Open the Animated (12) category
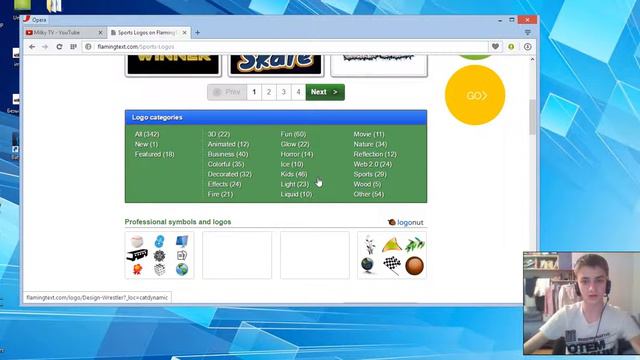Image resolution: width=640 pixels, height=360 pixels. click(x=228, y=144)
